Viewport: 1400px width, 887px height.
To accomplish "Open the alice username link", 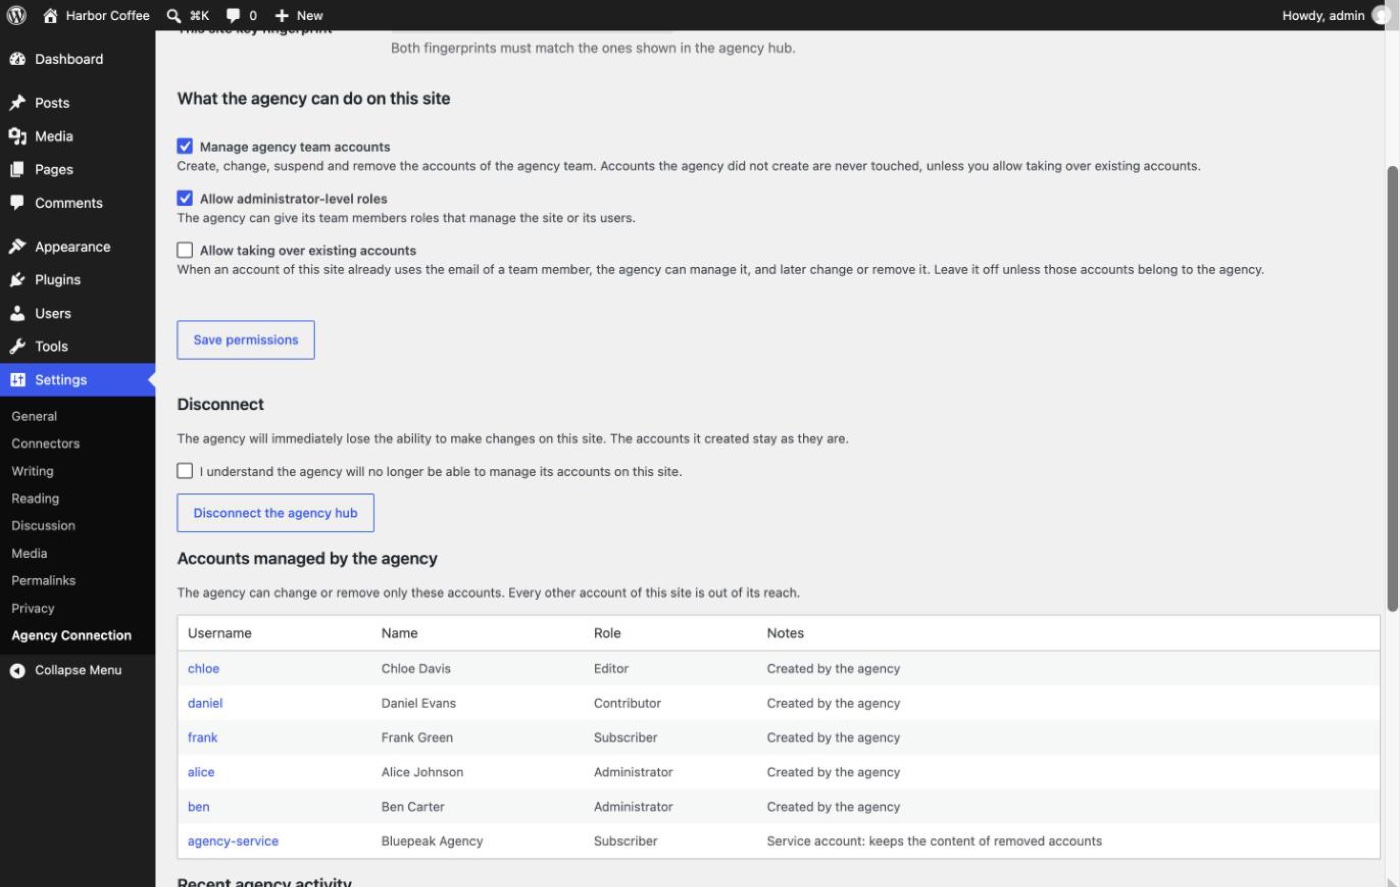I will click(201, 772).
